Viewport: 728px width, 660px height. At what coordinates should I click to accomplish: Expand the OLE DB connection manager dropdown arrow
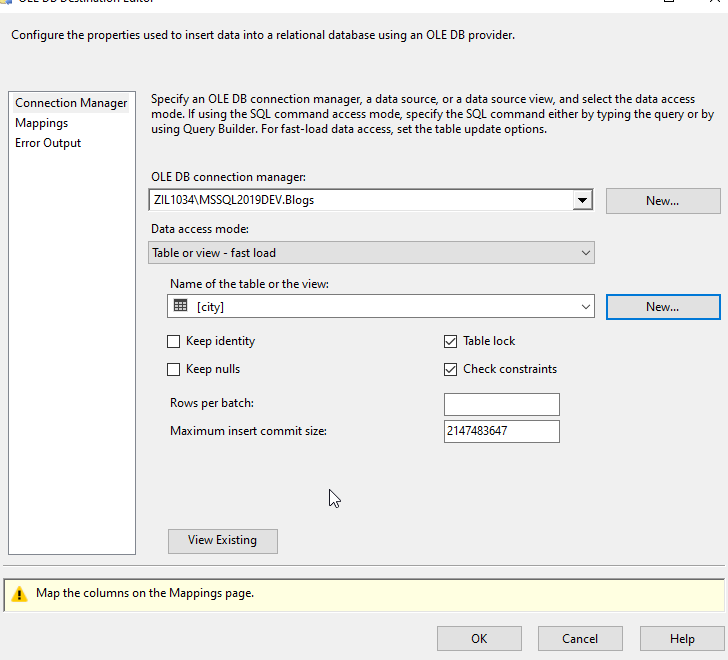pos(582,200)
